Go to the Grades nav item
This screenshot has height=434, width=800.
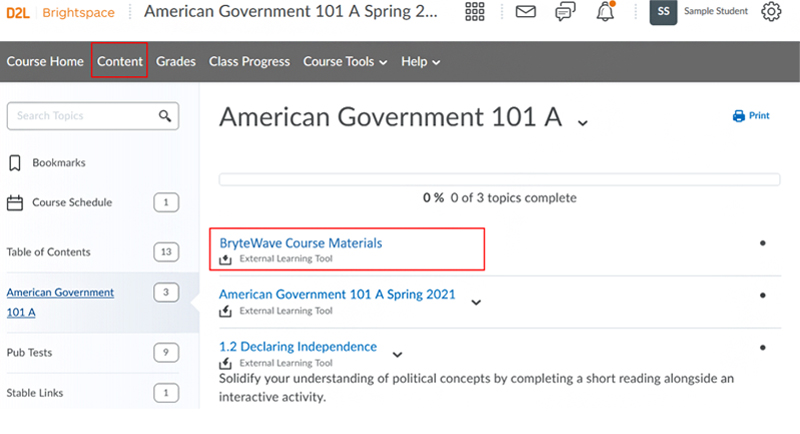pyautogui.click(x=176, y=62)
